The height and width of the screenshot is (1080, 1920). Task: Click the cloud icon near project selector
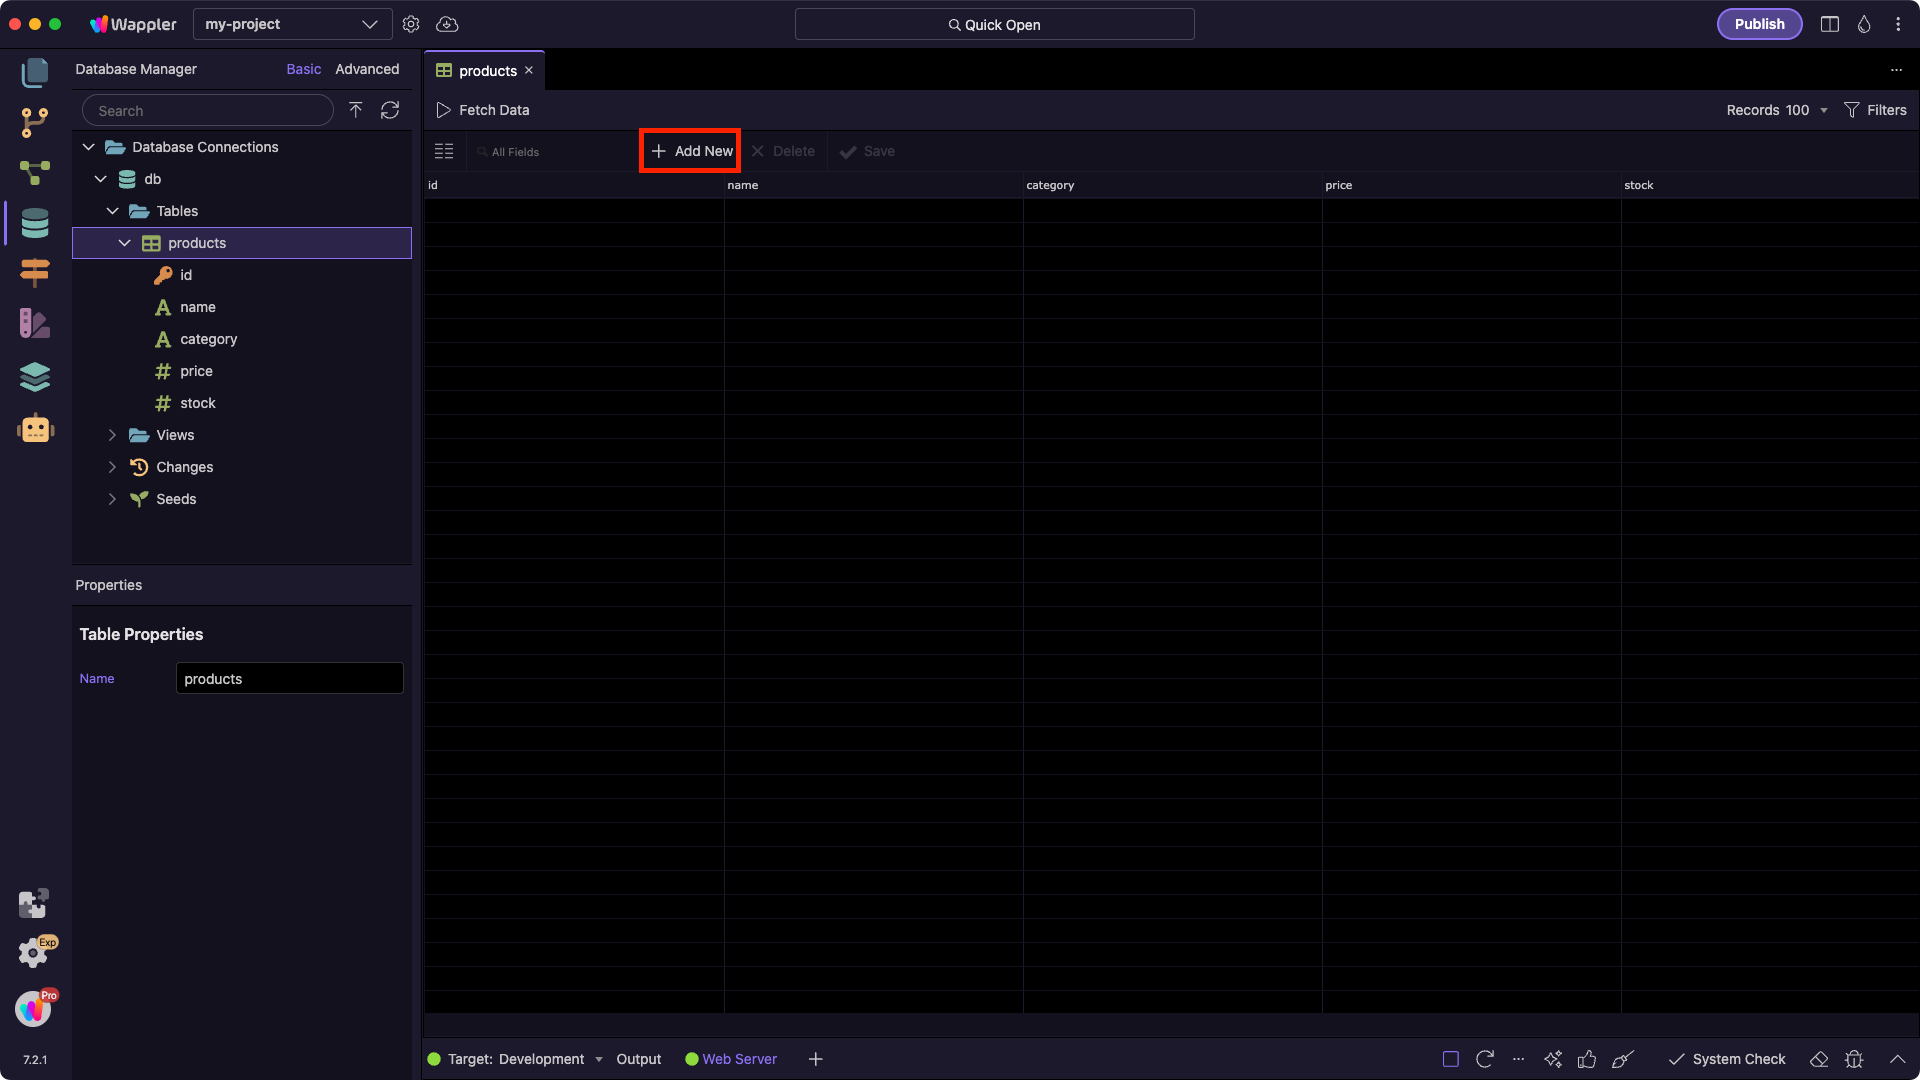click(x=447, y=24)
